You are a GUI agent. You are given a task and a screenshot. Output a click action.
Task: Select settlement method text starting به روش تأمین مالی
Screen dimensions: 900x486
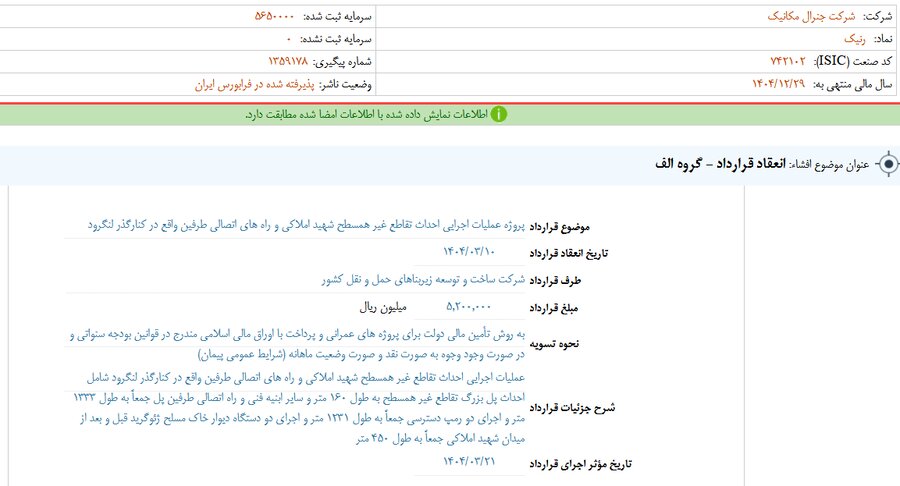(x=297, y=345)
